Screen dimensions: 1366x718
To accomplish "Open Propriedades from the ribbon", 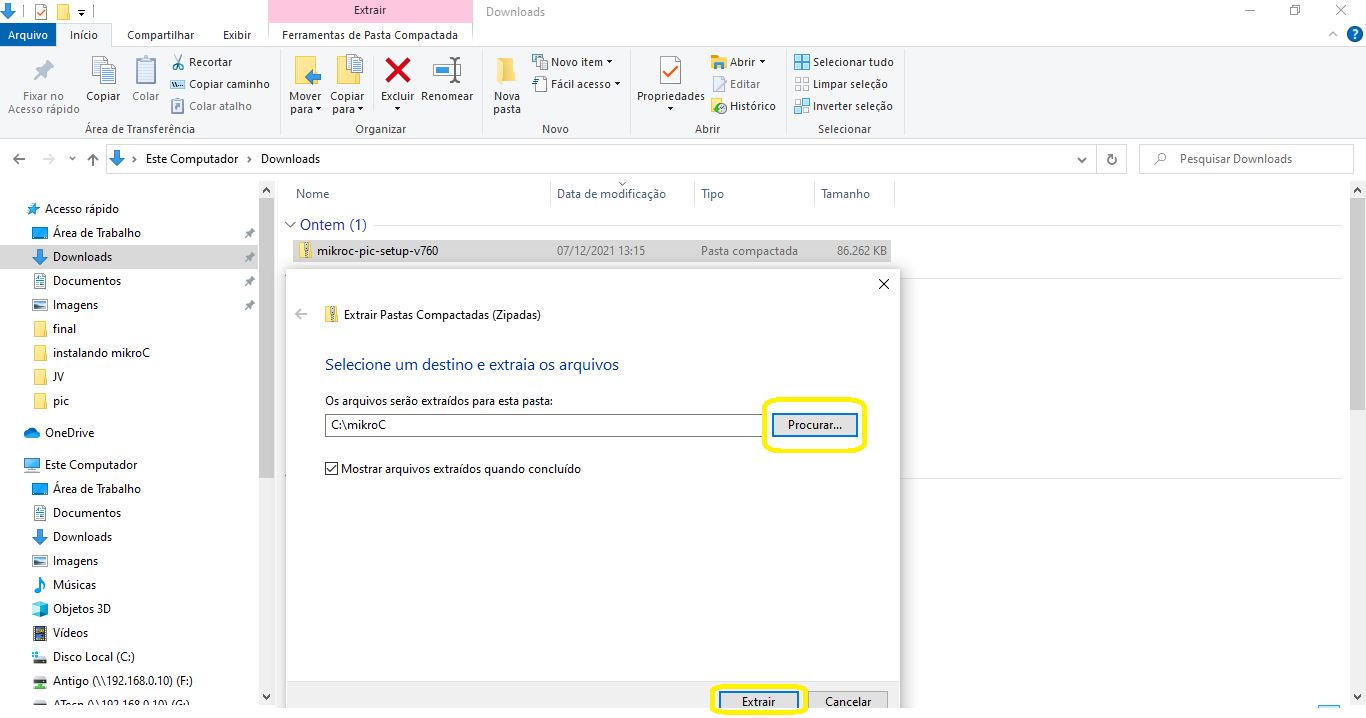I will pyautogui.click(x=670, y=73).
